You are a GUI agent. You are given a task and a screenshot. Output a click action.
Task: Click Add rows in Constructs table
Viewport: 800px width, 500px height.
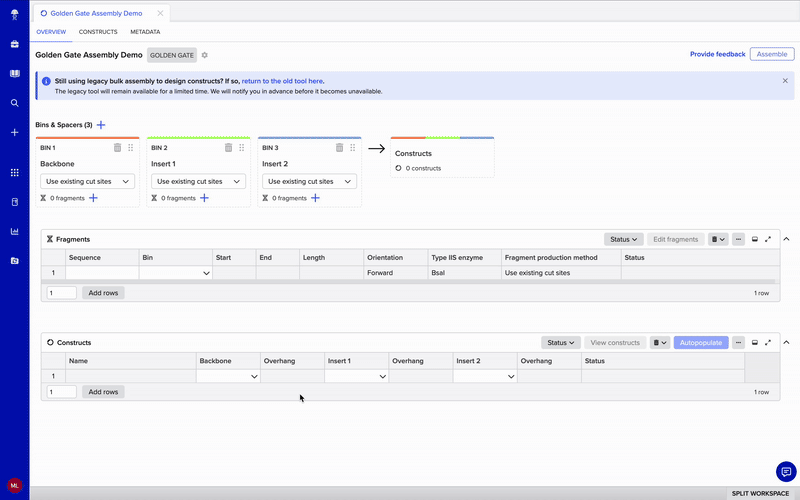(103, 392)
